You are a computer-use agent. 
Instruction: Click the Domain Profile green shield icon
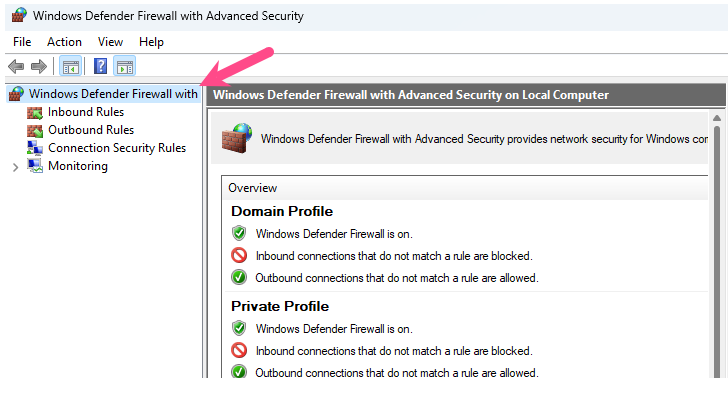pos(239,233)
